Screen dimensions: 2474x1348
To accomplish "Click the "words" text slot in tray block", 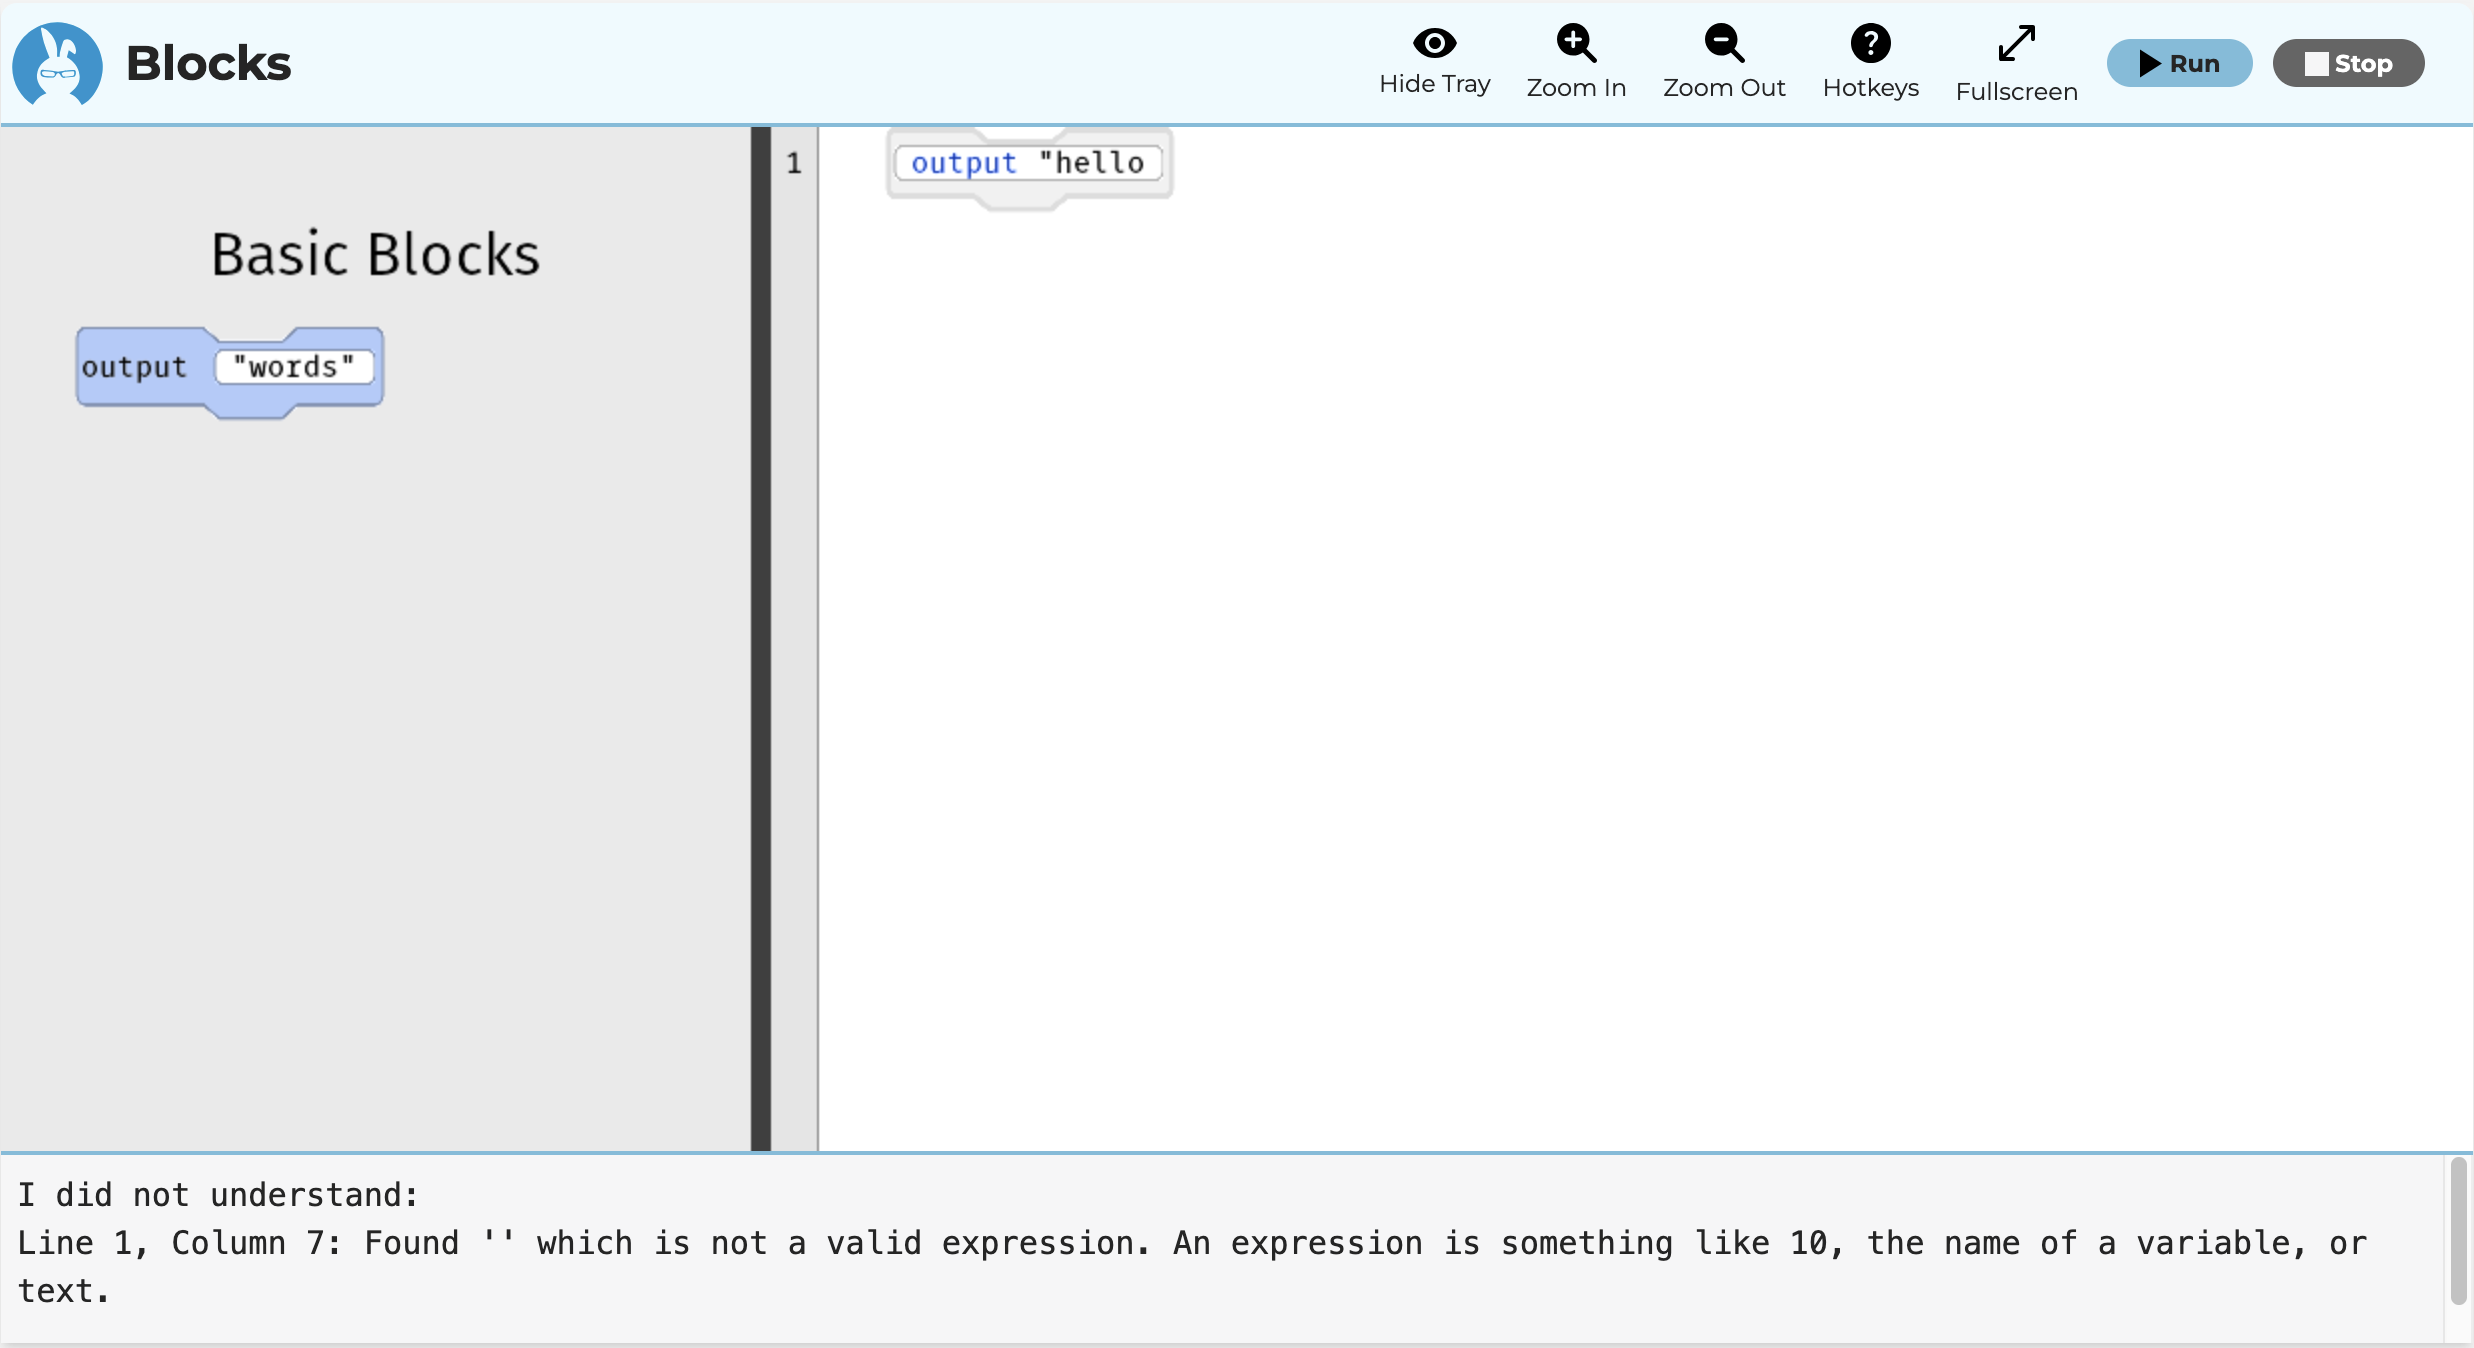I will pyautogui.click(x=294, y=367).
